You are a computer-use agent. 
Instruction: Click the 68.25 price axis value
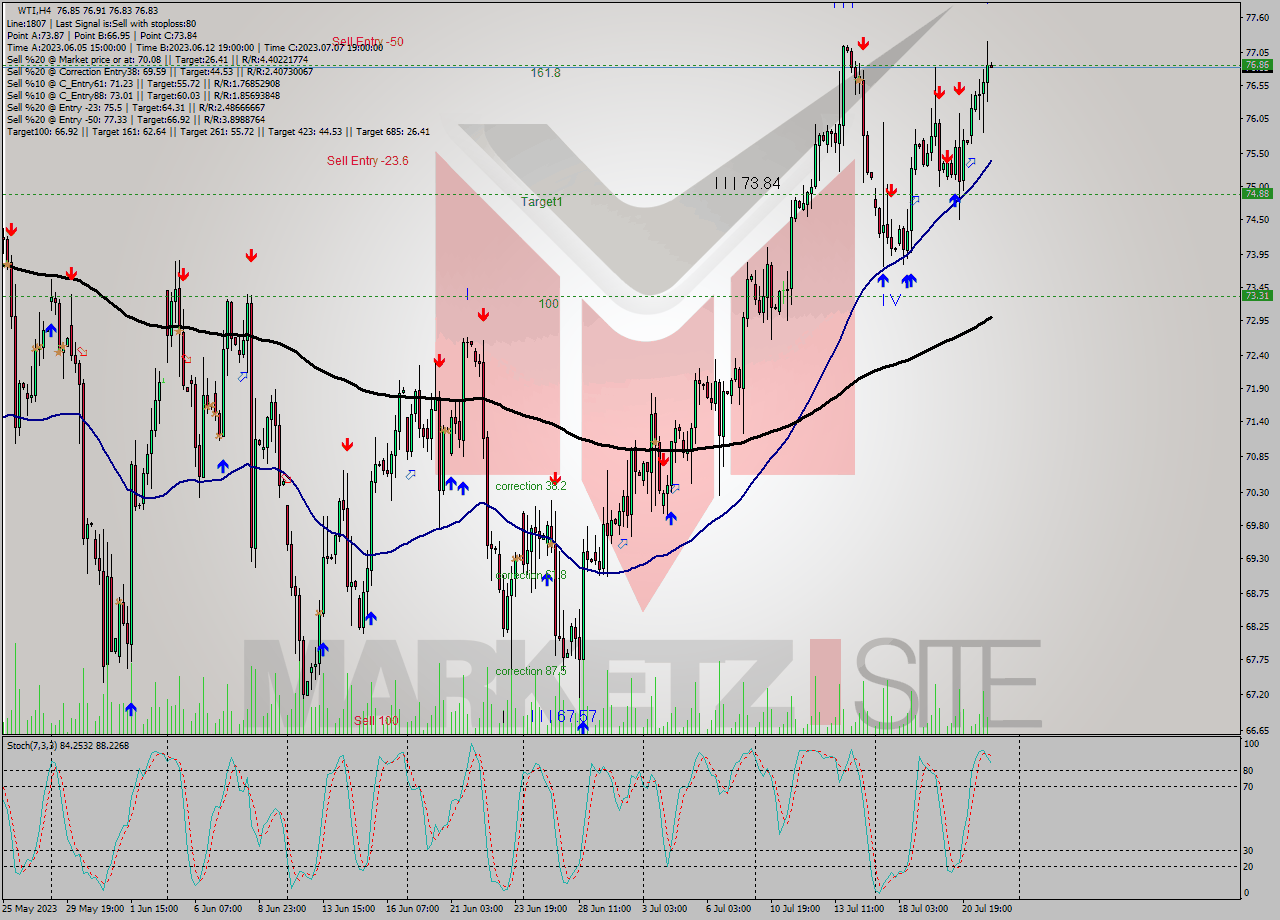1257,627
